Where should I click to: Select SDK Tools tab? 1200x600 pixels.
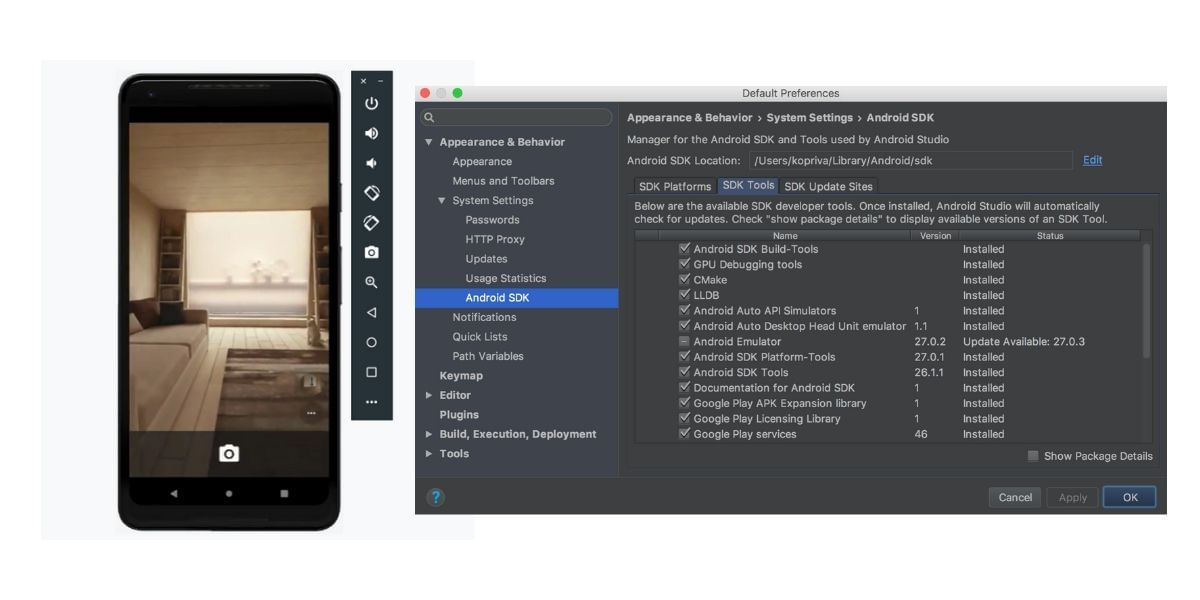748,186
